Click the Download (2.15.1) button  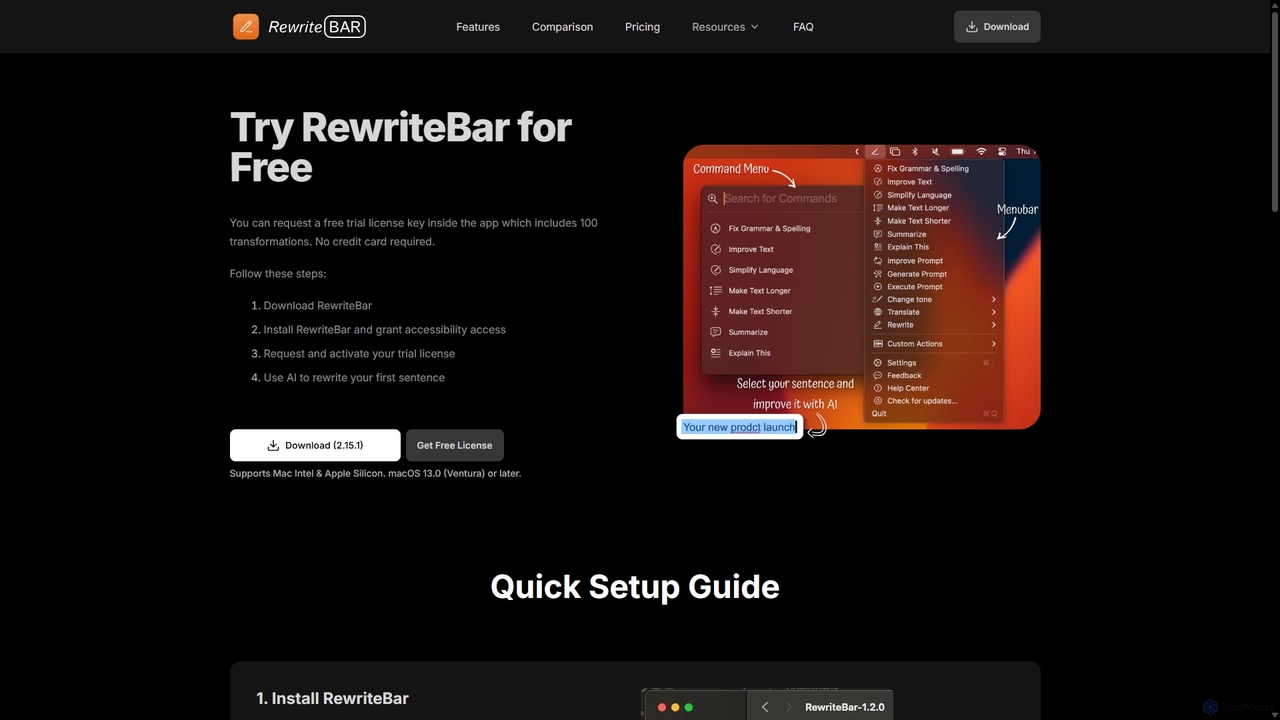pyautogui.click(x=315, y=445)
